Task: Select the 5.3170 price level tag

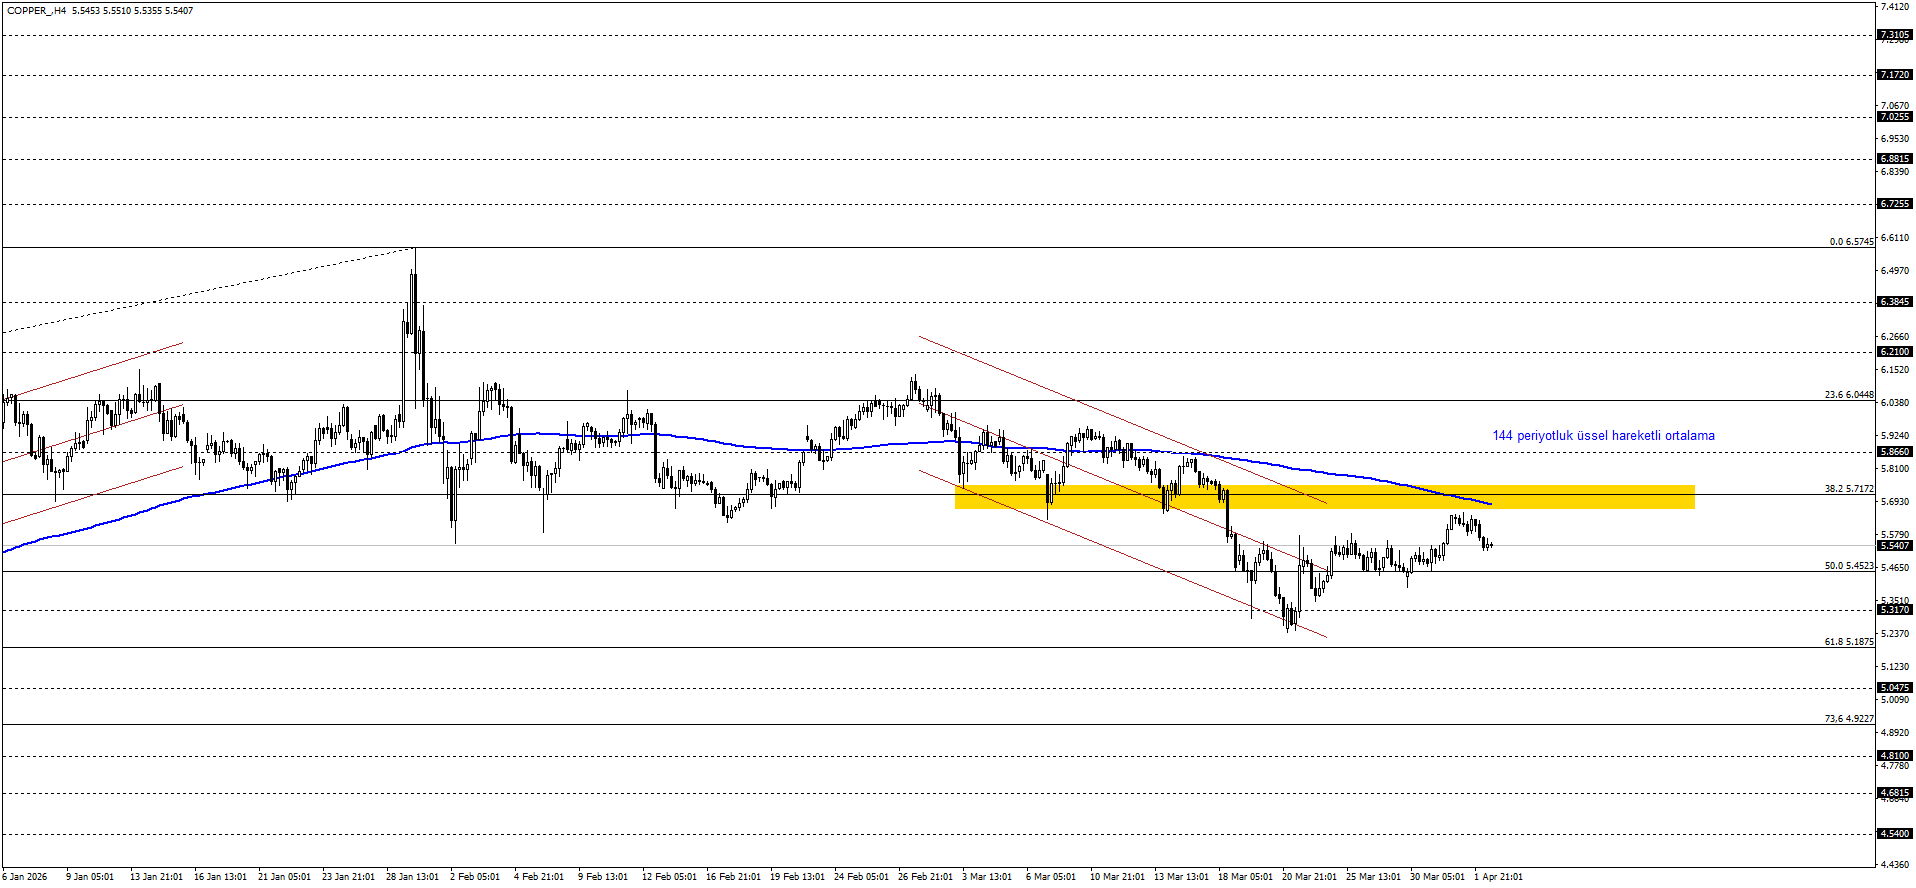Action: pos(1894,610)
